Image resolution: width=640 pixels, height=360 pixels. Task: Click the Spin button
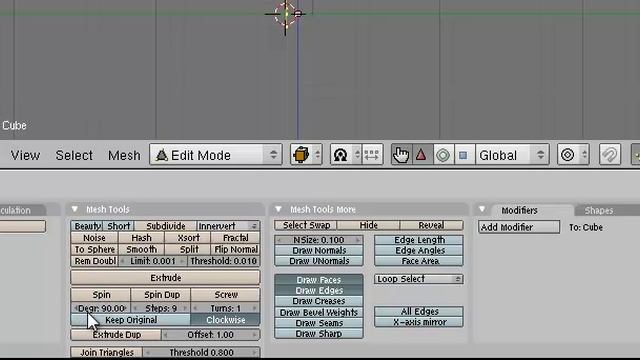pyautogui.click(x=101, y=295)
